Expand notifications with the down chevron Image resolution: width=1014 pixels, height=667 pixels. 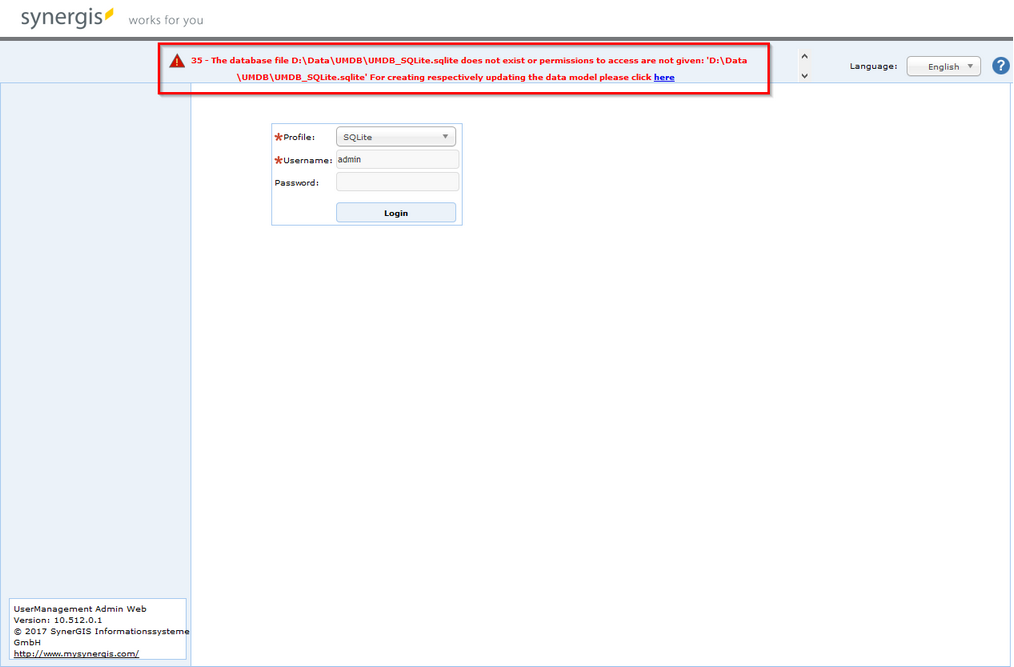803,75
